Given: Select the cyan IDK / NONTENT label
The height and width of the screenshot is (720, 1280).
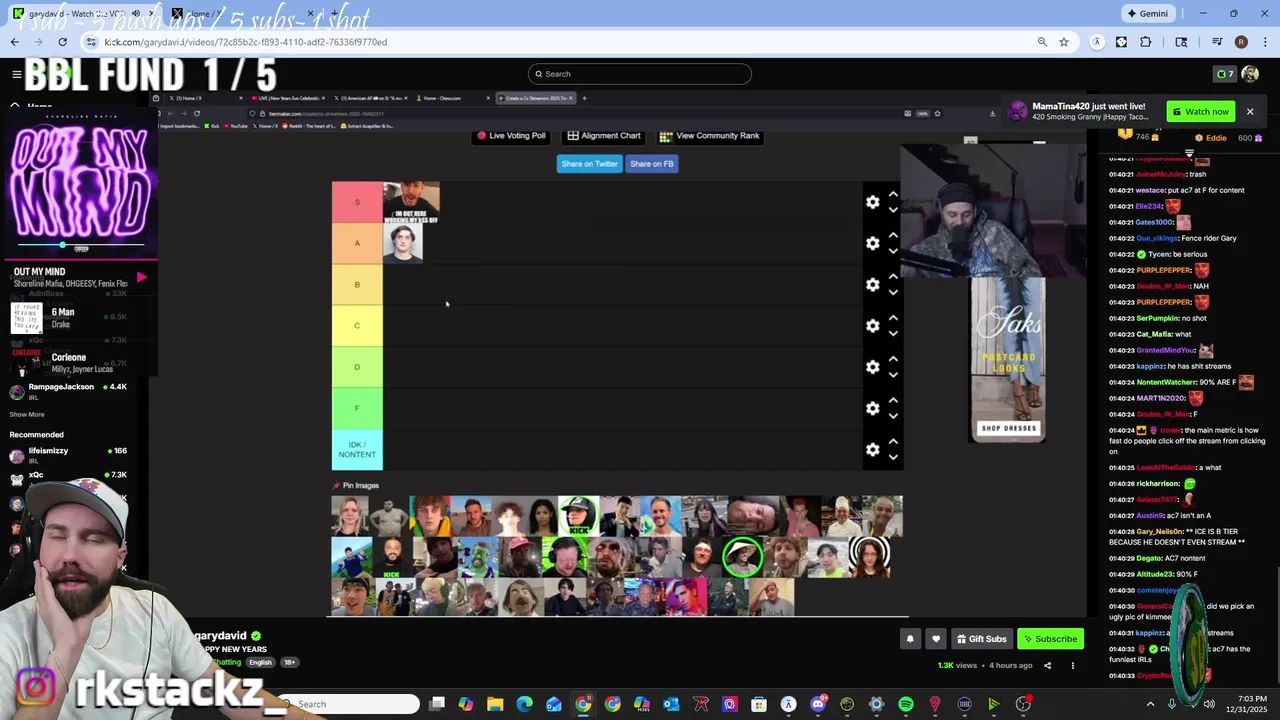Looking at the screenshot, I should pyautogui.click(x=357, y=450).
